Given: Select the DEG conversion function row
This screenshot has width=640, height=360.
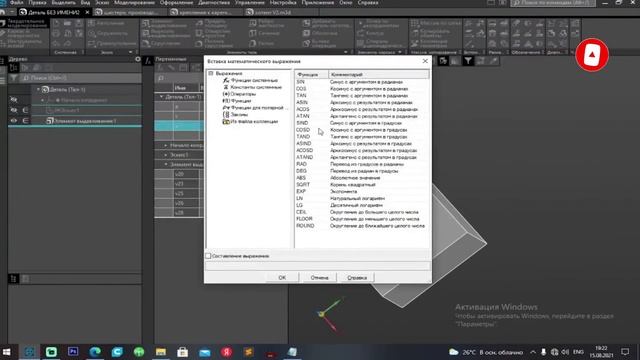Looking at the screenshot, I should tap(361, 171).
